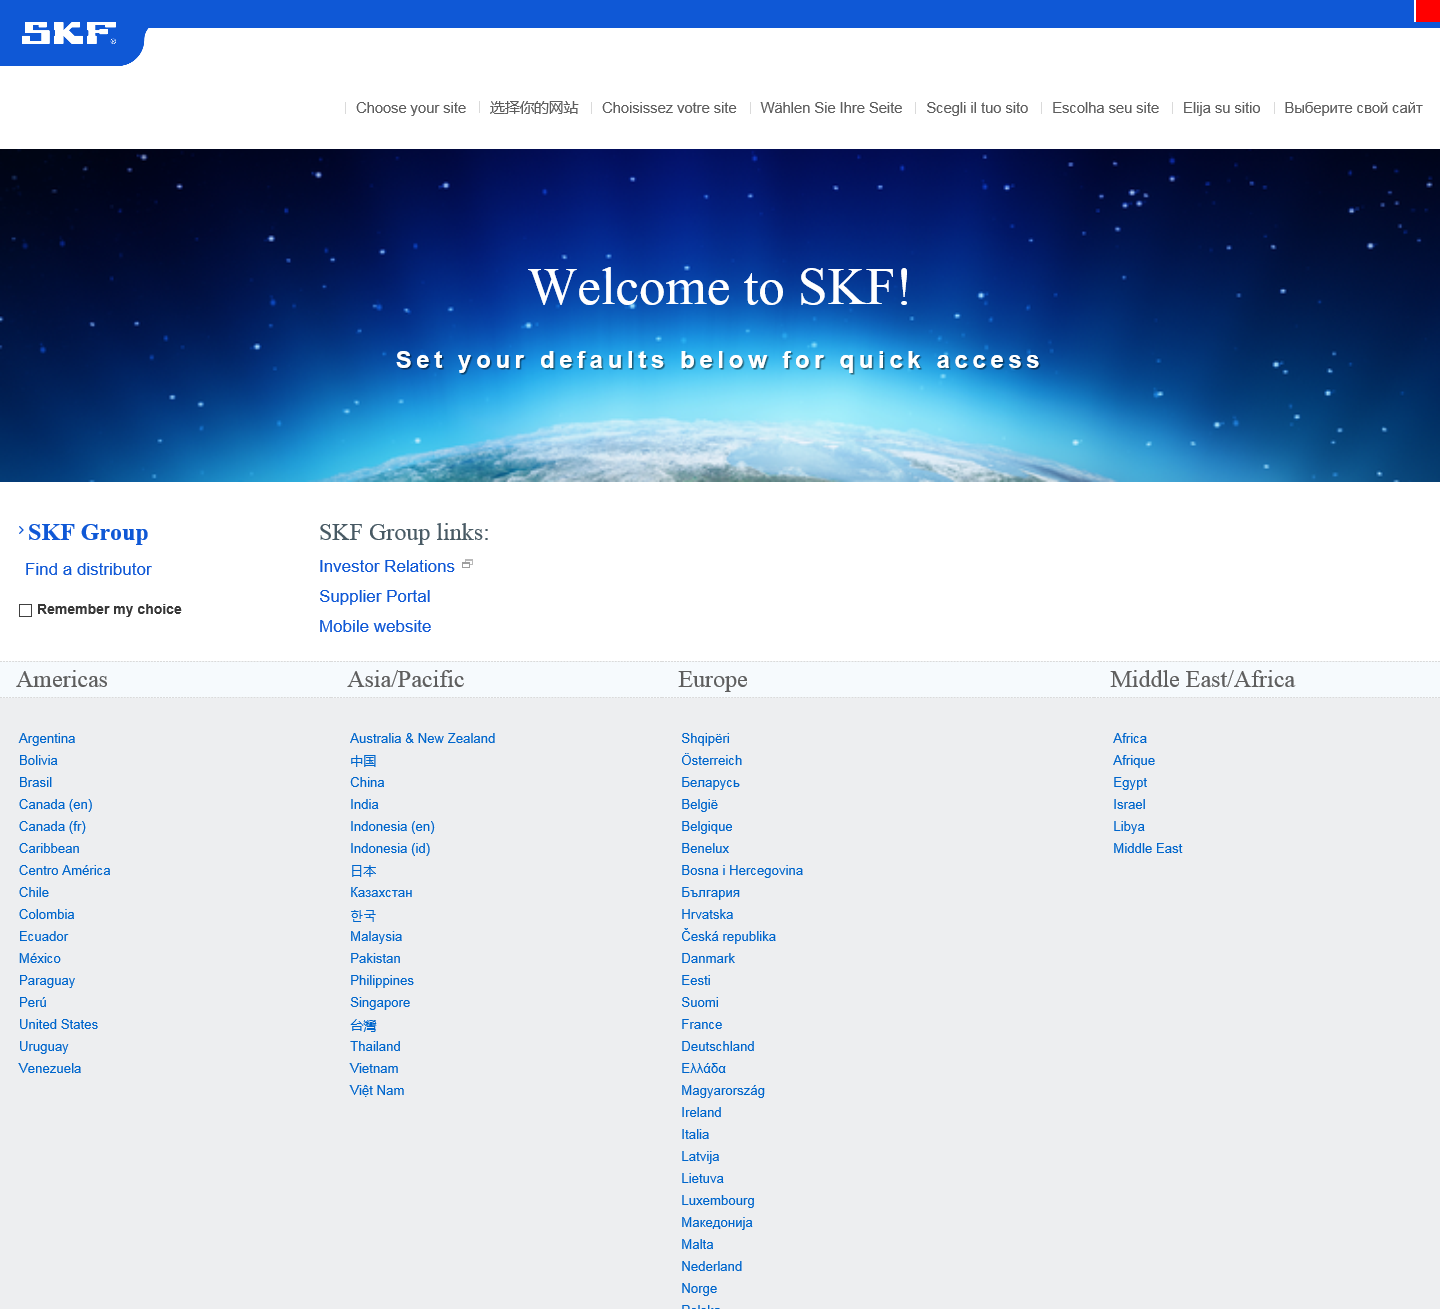Choose Afrique
Screen dimensions: 1440x1309
[x=1134, y=760]
